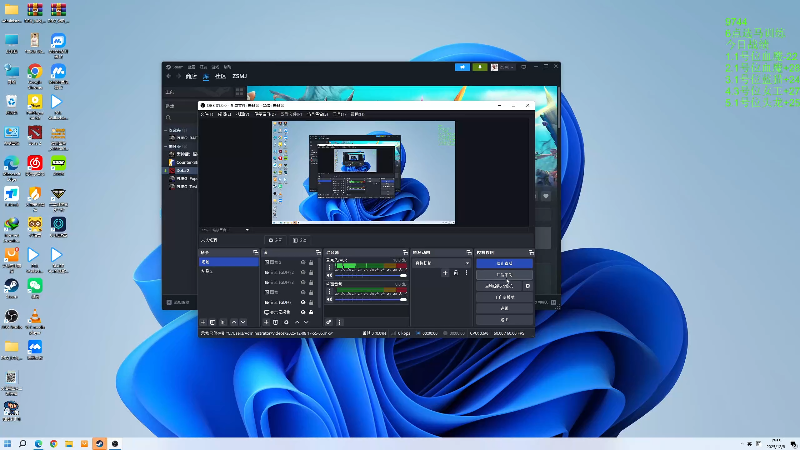Open Steam notifications with the green bell button
Image resolution: width=800 pixels, height=450 pixels.
click(x=480, y=67)
